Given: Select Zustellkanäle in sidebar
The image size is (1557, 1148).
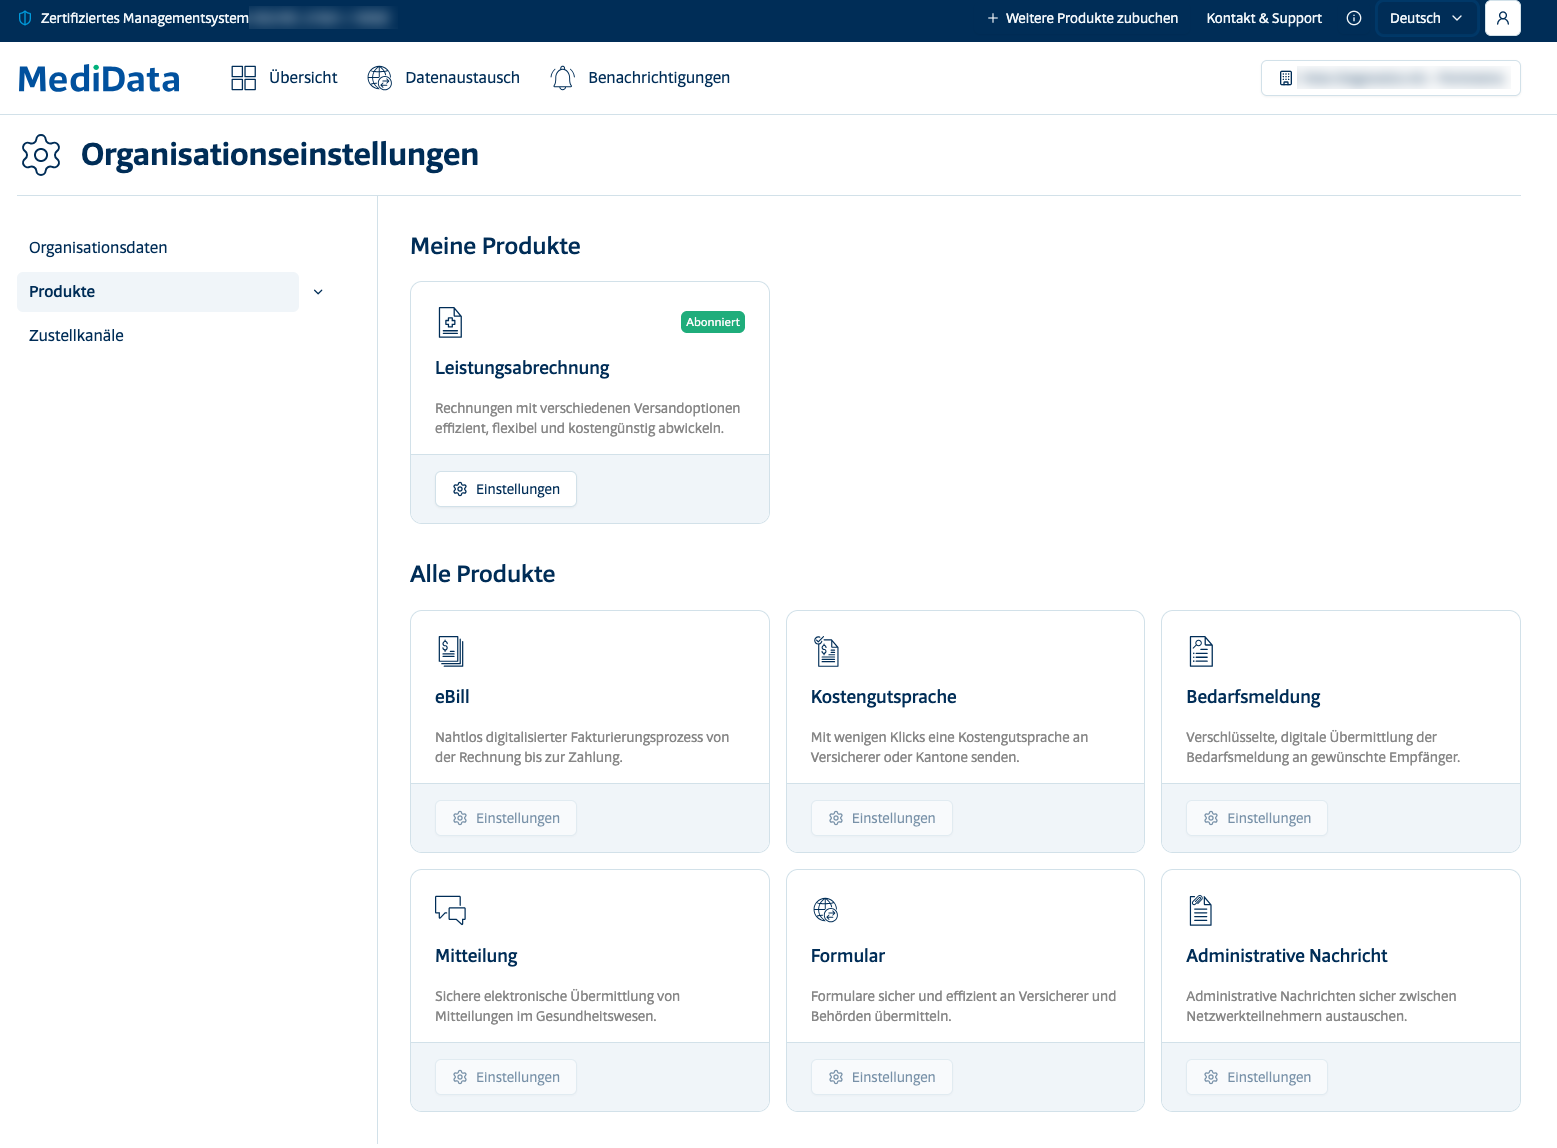Looking at the screenshot, I should tap(76, 336).
